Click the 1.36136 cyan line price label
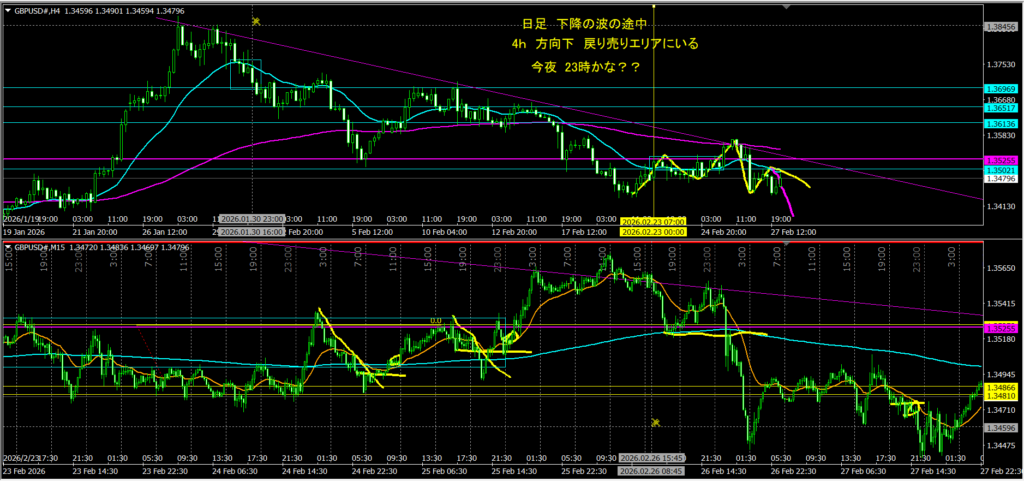Screen dimensions: 1024x481 tap(1001, 122)
